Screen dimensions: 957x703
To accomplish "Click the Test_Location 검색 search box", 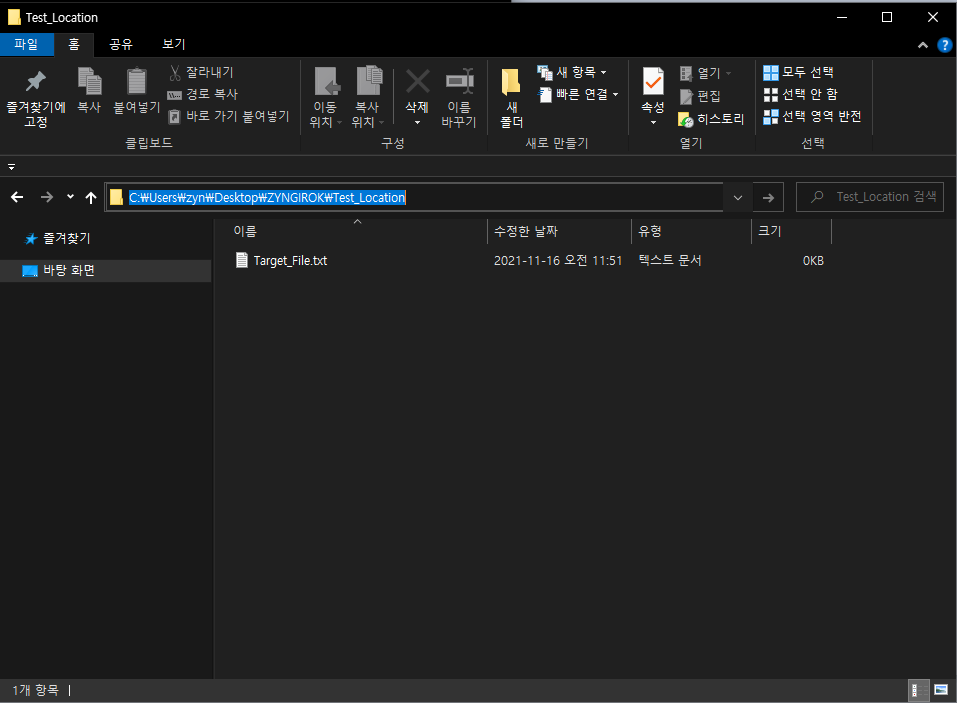I will (870, 197).
